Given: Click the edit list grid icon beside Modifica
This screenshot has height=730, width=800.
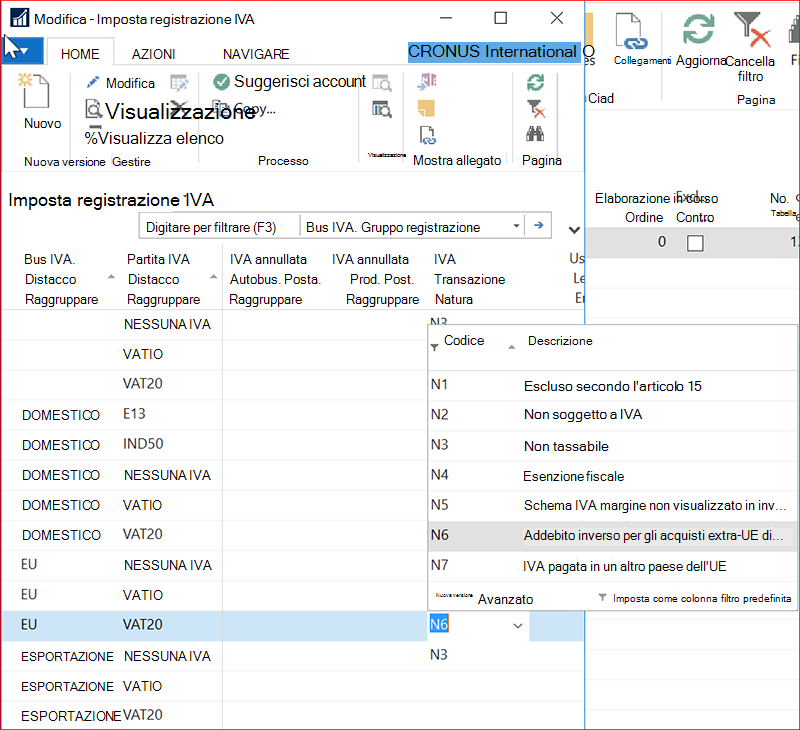Looking at the screenshot, I should pyautogui.click(x=179, y=83).
